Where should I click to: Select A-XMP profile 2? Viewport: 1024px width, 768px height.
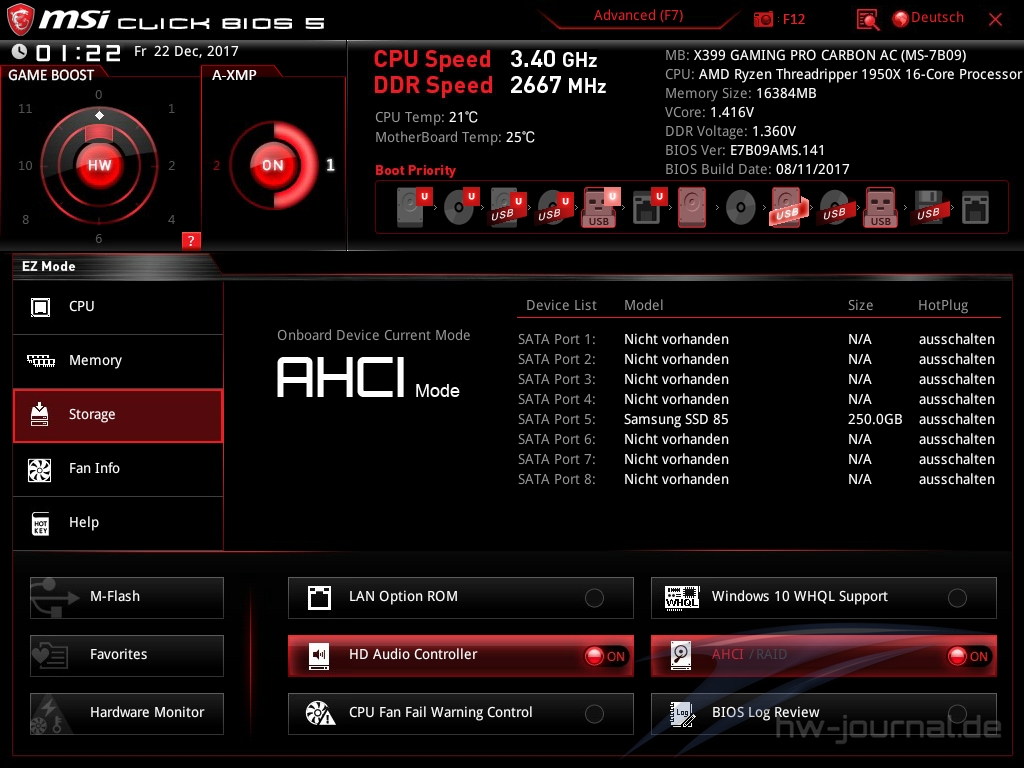pyautogui.click(x=216, y=165)
